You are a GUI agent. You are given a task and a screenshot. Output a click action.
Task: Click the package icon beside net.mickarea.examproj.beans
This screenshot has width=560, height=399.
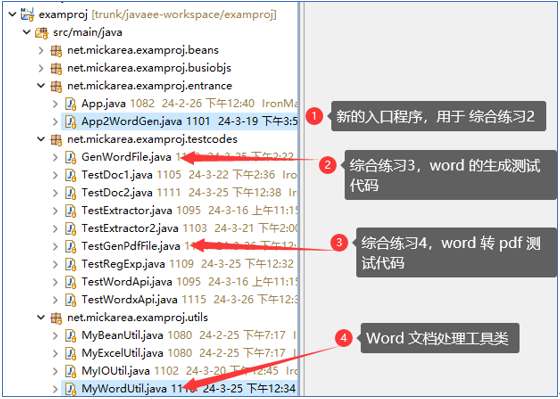[56, 51]
